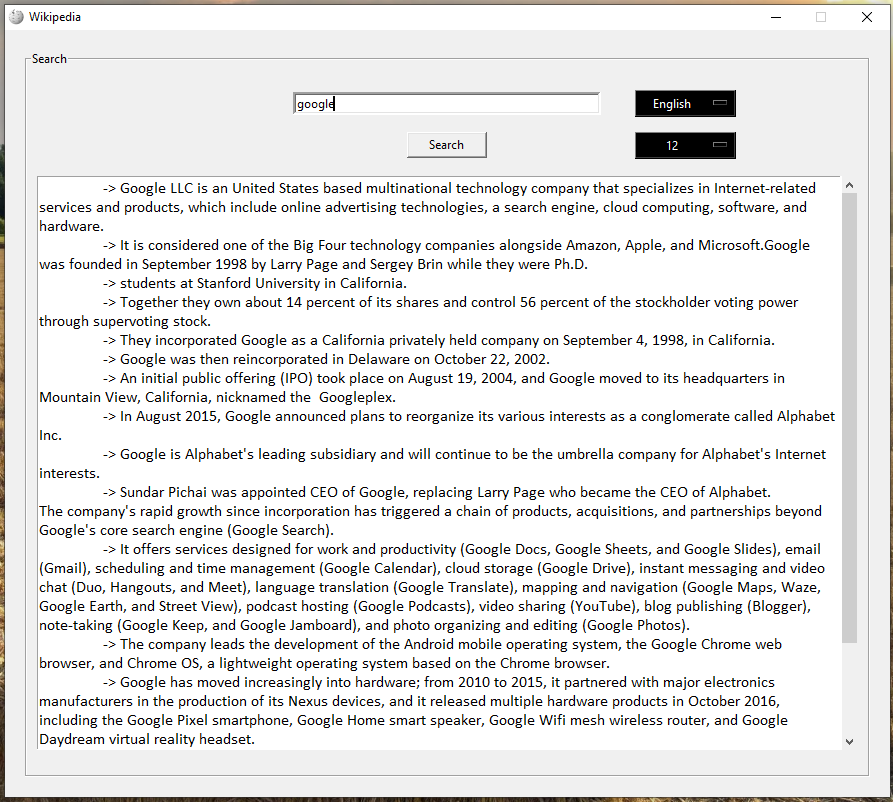The height and width of the screenshot is (802, 893).
Task: Click text 'Google is Alphabet's leading subsidiary'
Action: click(248, 455)
